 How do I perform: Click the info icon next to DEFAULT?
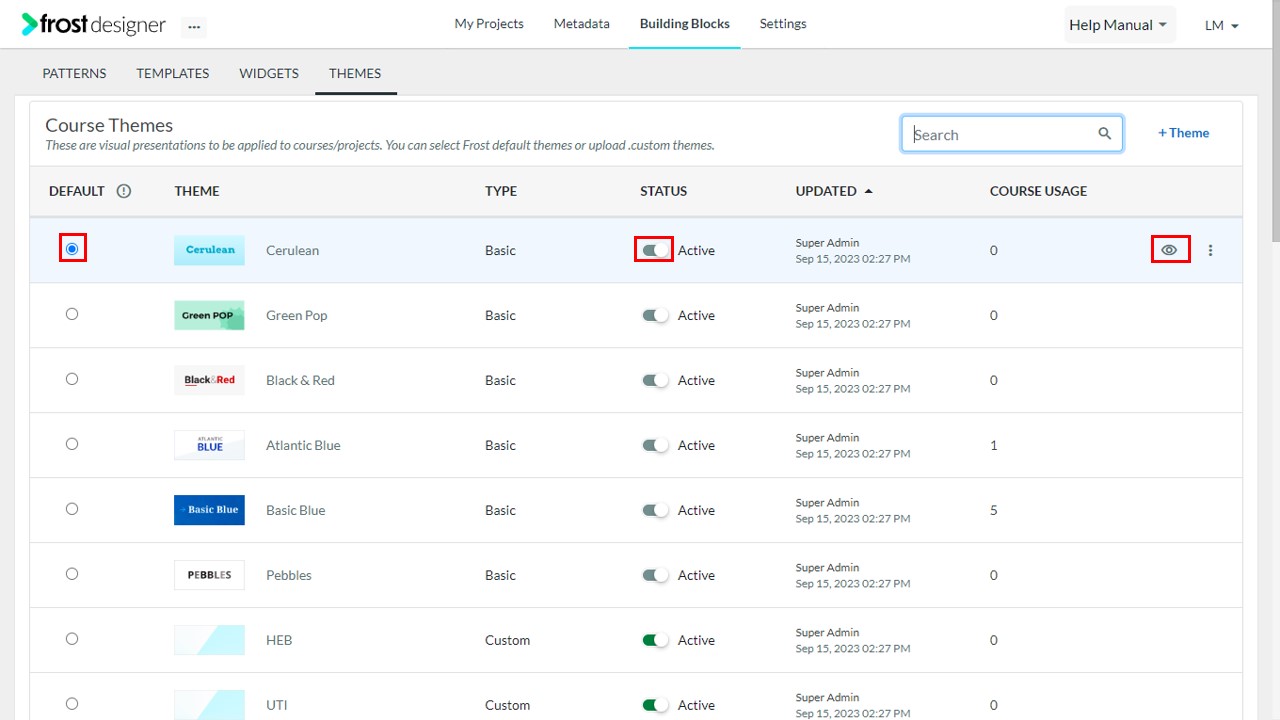[124, 191]
